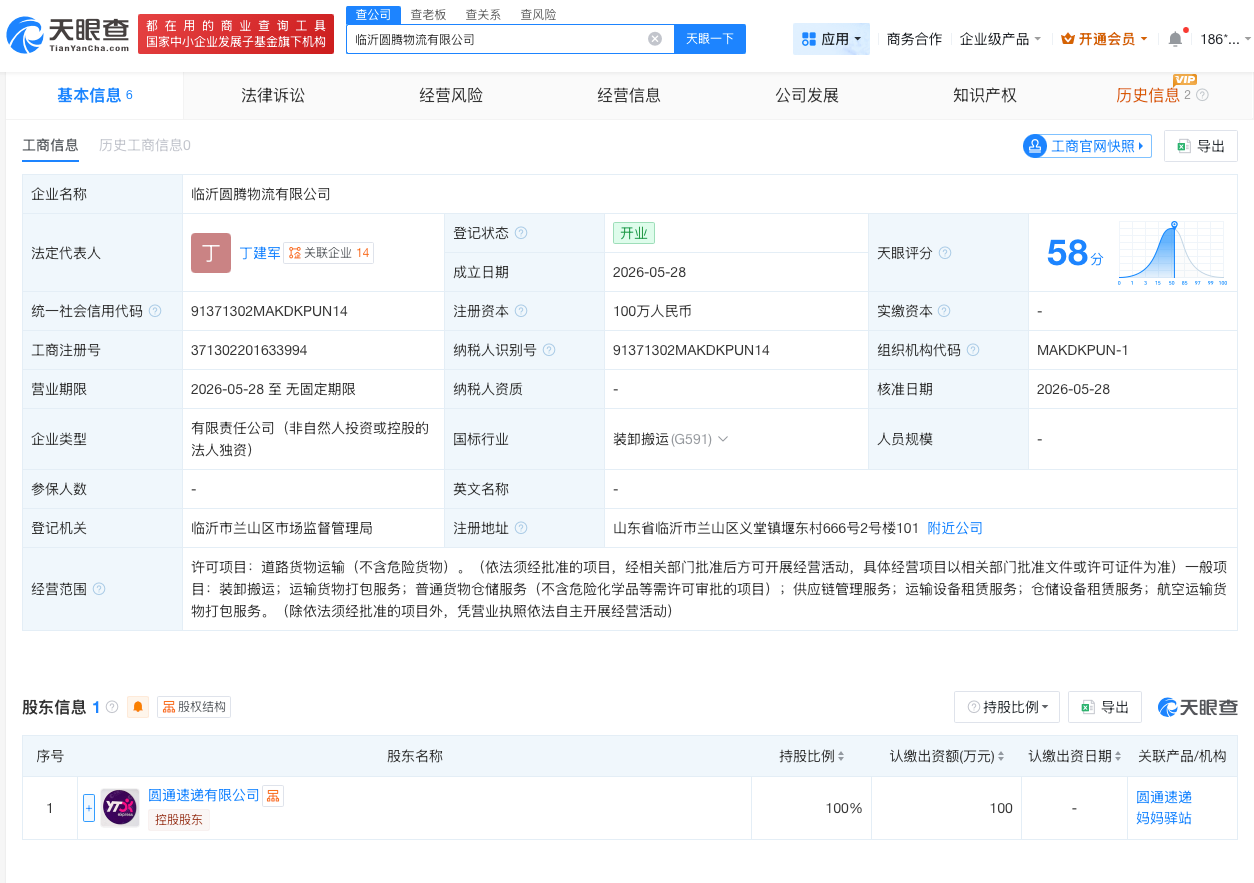Click the 开业 status label
The height and width of the screenshot is (883, 1254).
click(634, 233)
